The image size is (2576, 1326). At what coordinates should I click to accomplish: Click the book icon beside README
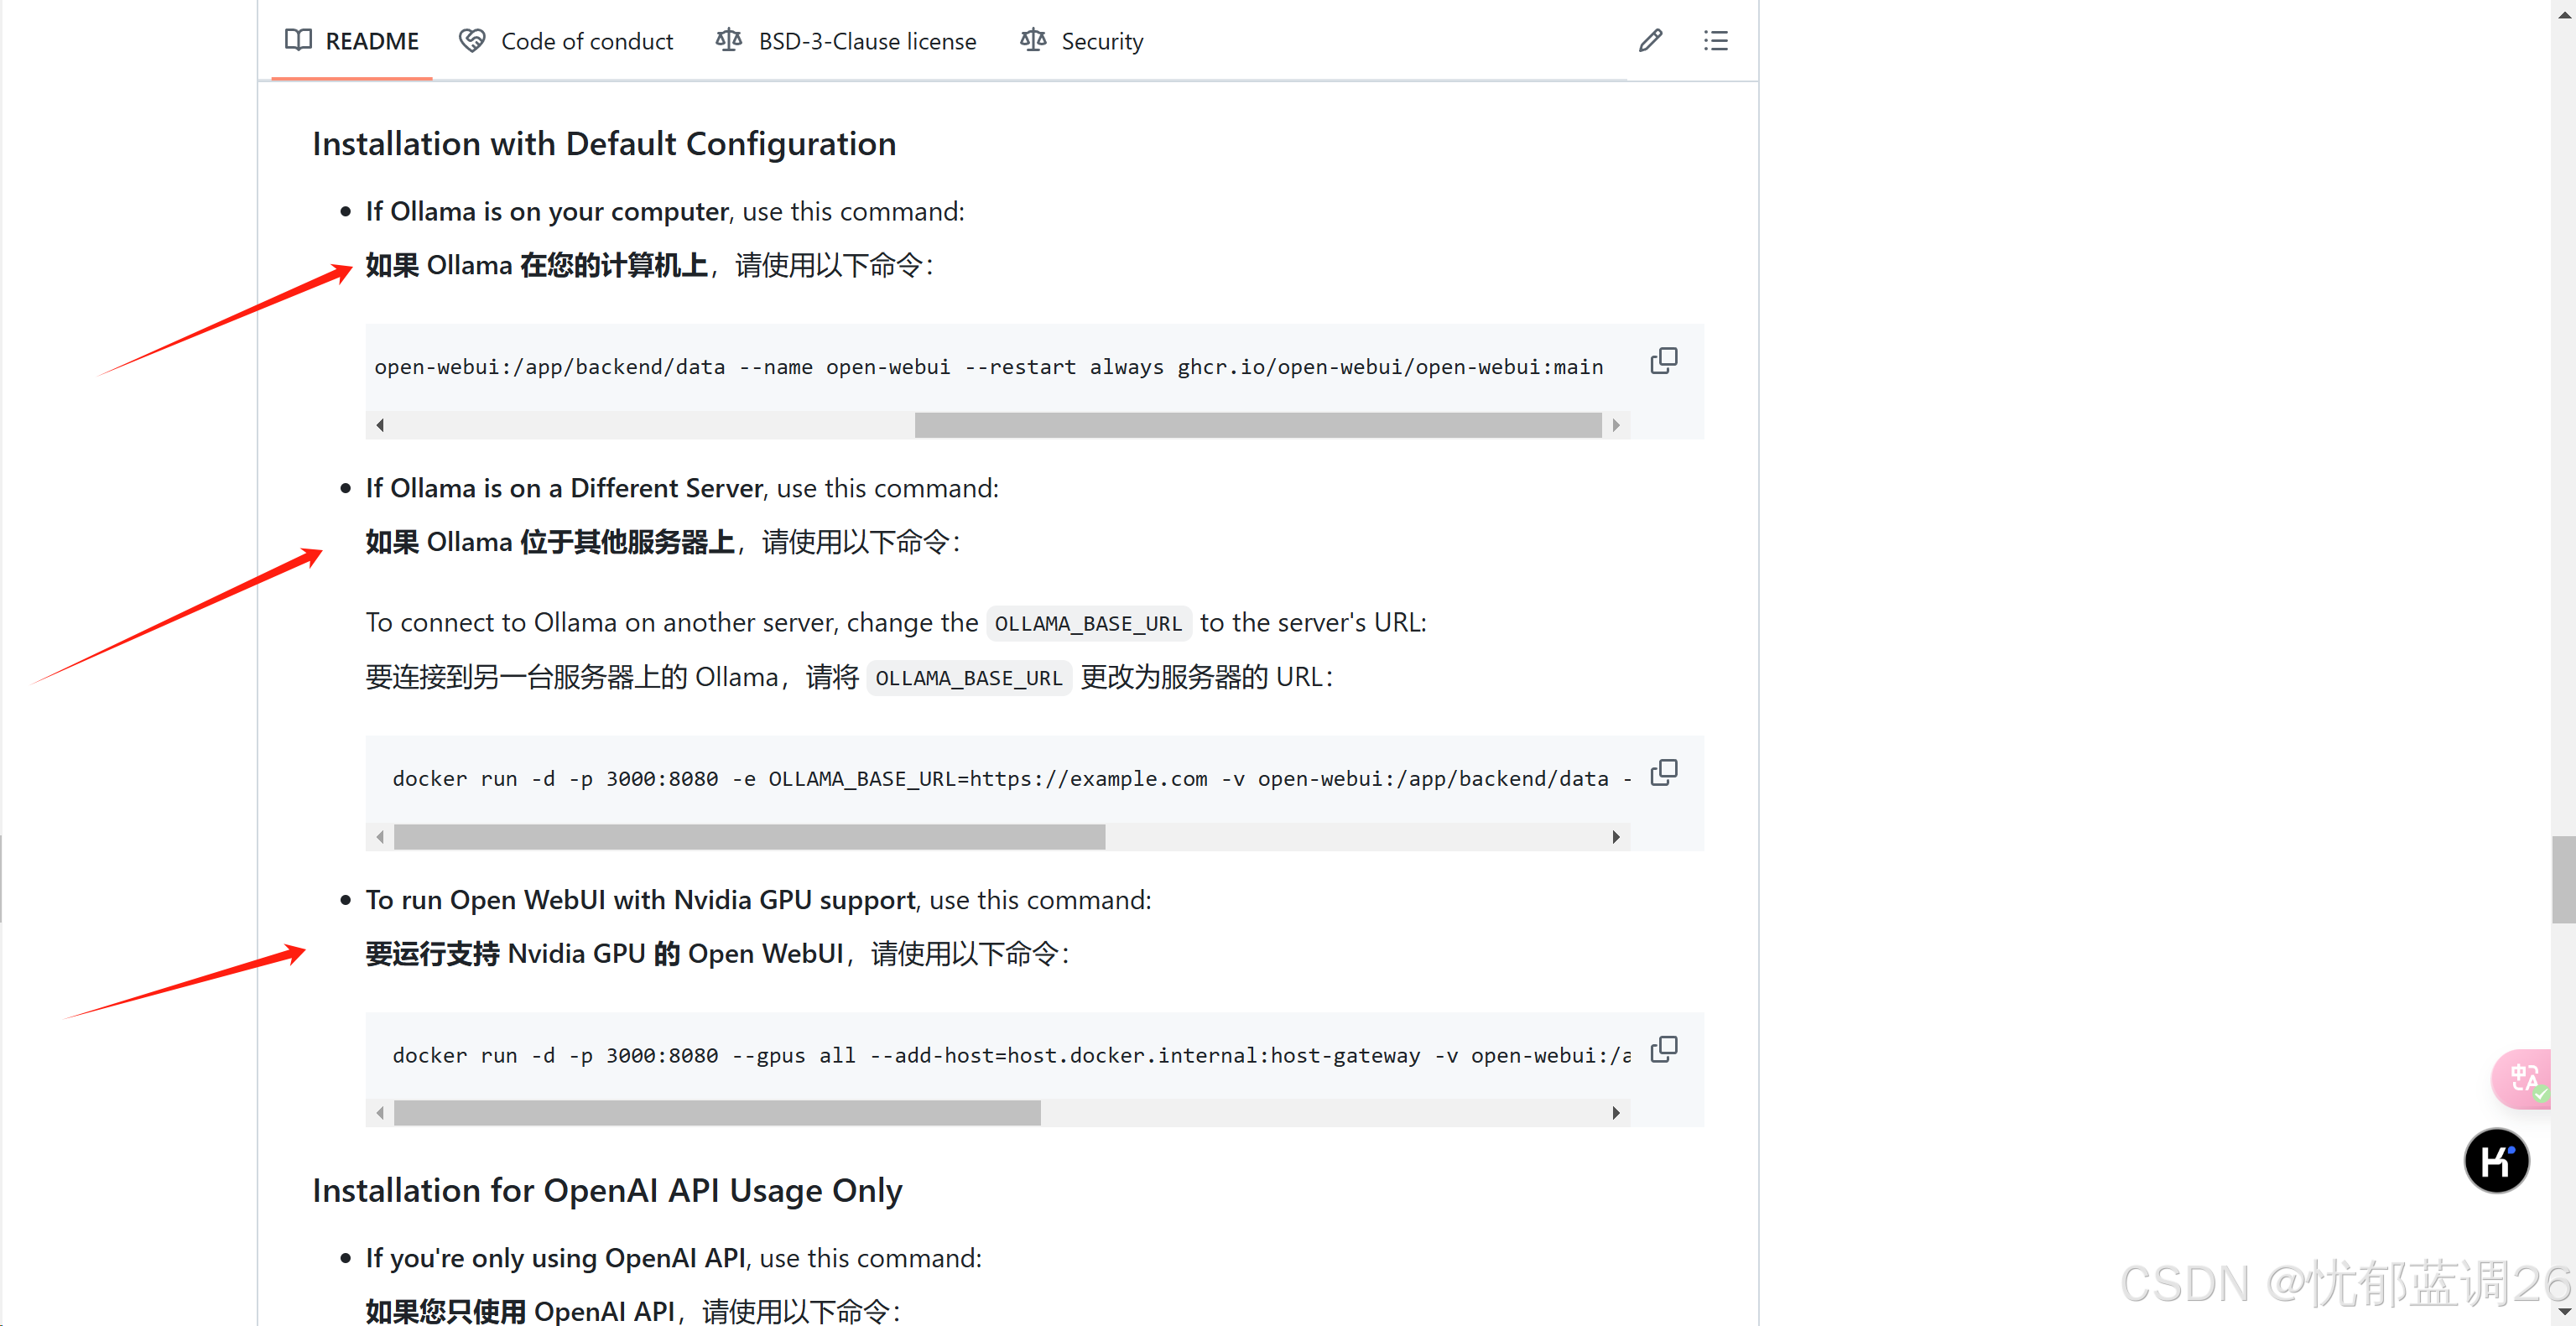click(x=298, y=41)
